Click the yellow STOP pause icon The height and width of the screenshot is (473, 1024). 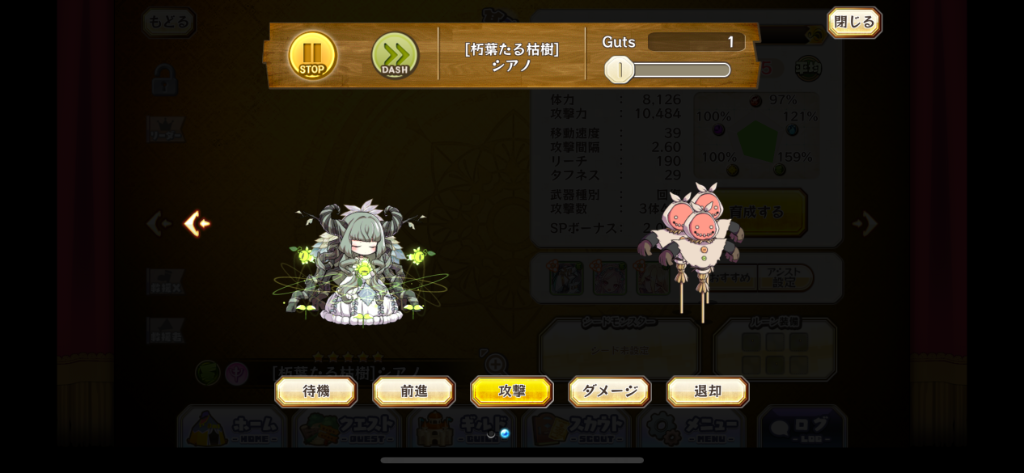coord(312,56)
